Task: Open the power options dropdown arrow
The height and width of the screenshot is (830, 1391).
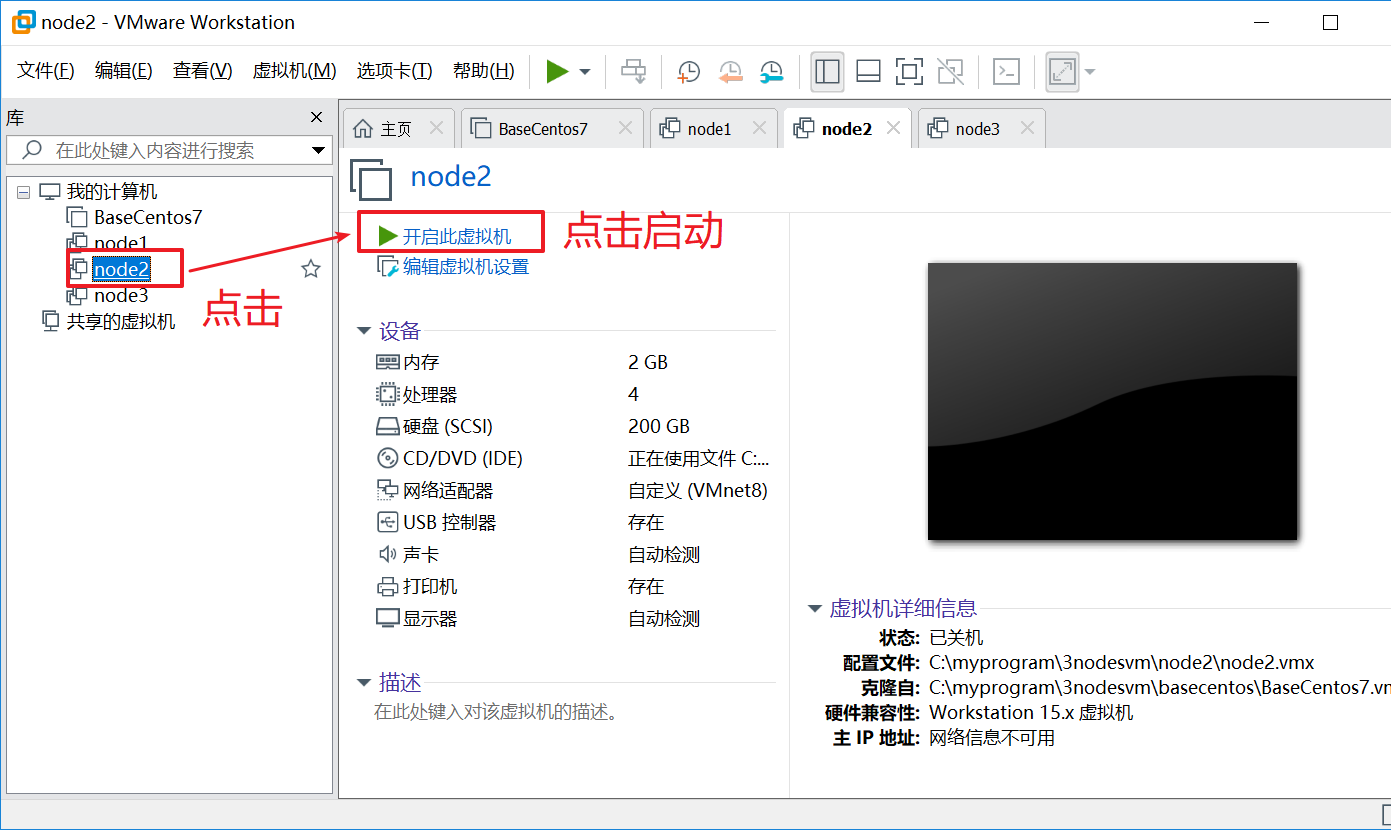Action: click(585, 72)
